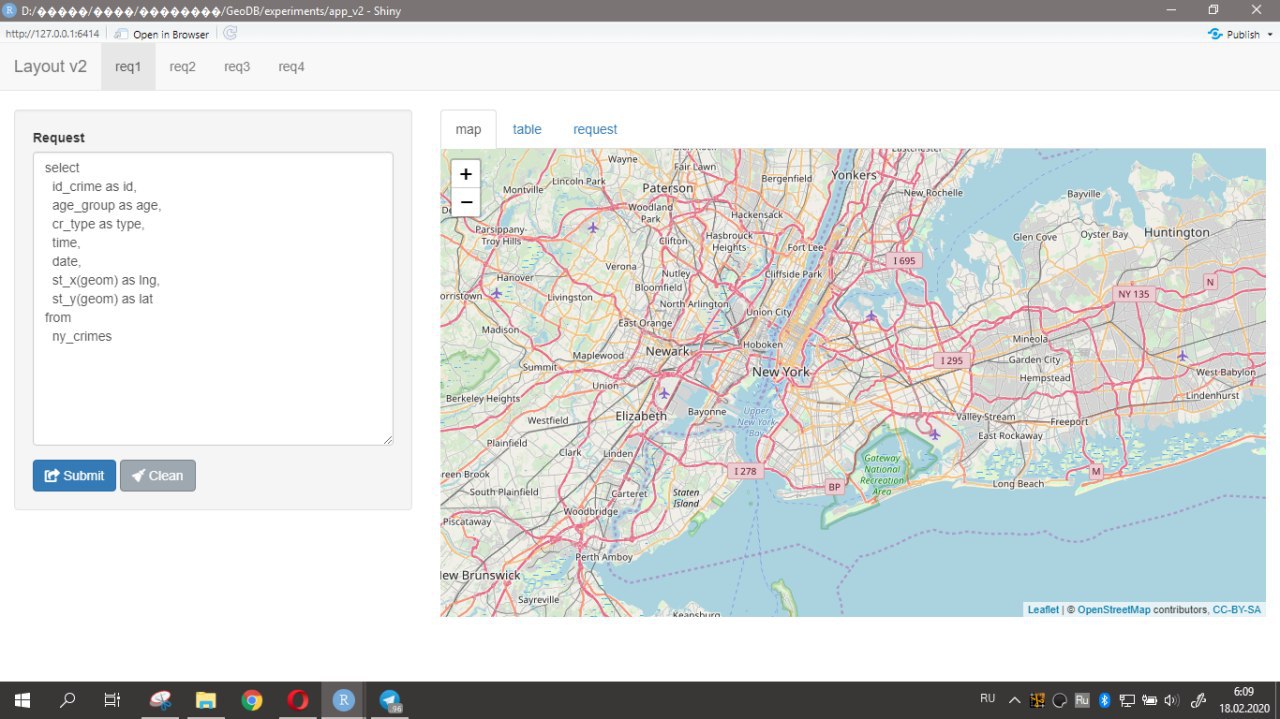Screen dimensions: 1280x719
Task: Click the Publish icon in the viewer toolbar
Action: point(1215,33)
